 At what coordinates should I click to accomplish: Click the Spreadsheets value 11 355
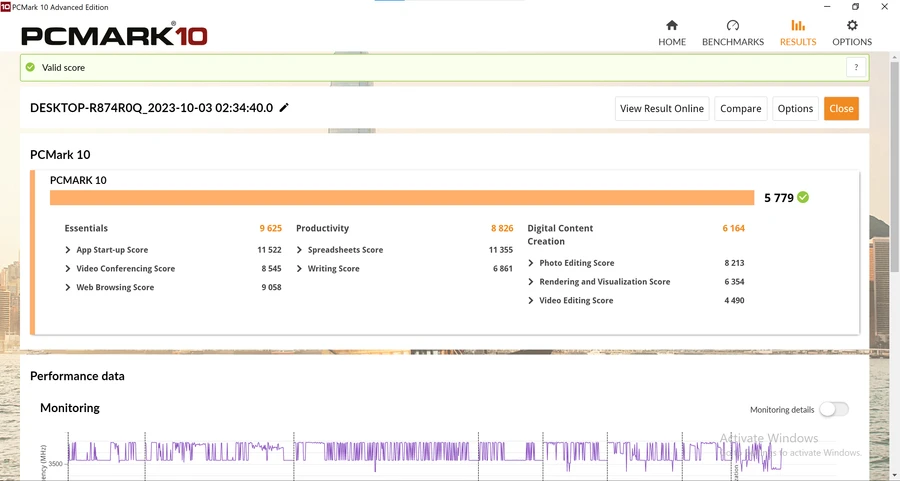tap(501, 250)
